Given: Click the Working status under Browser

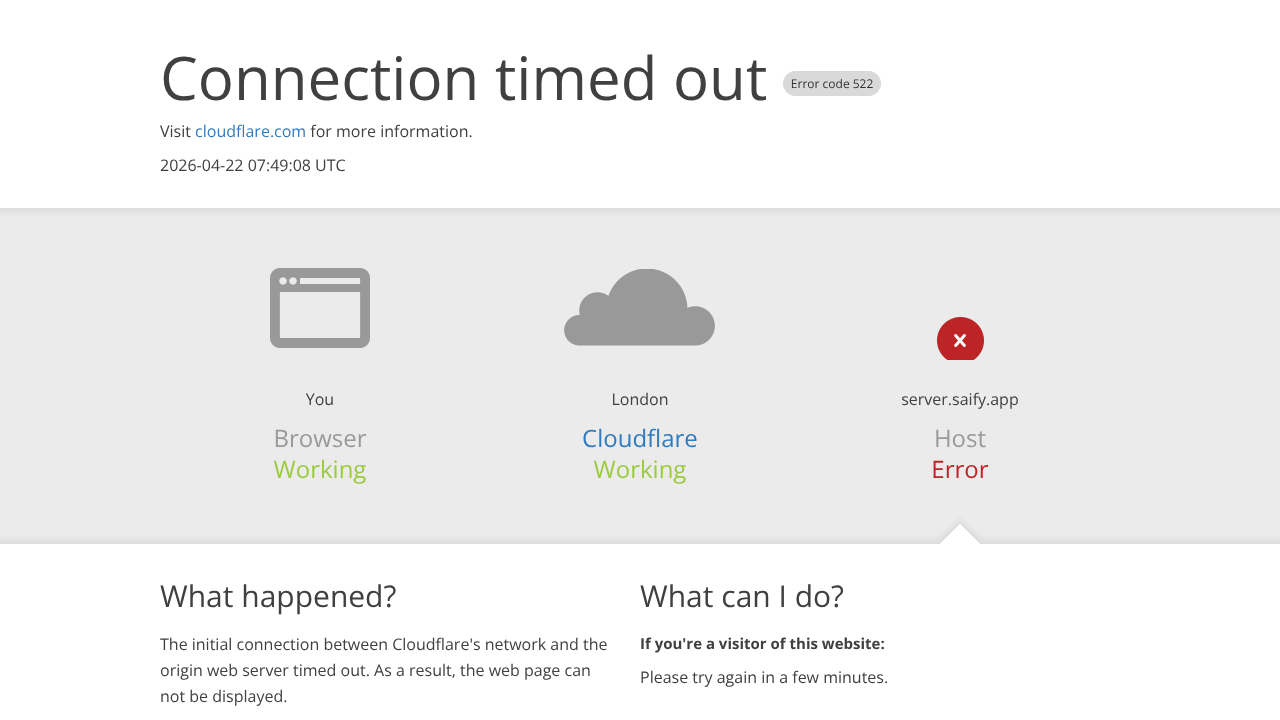Looking at the screenshot, I should point(320,469).
